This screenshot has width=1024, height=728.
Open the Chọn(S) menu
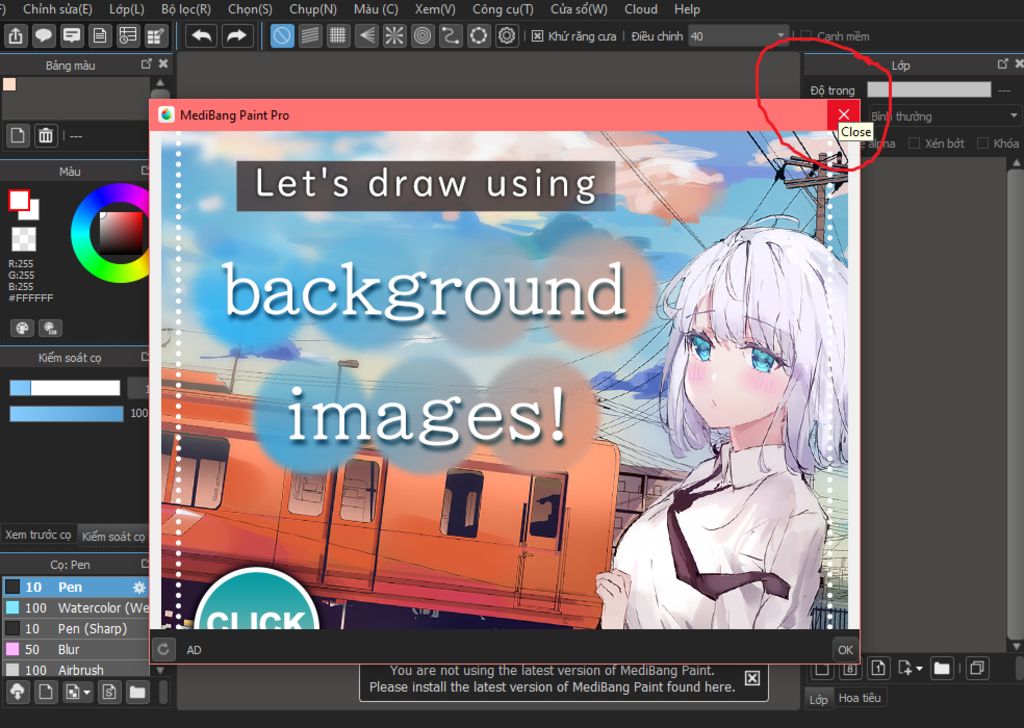tap(250, 9)
